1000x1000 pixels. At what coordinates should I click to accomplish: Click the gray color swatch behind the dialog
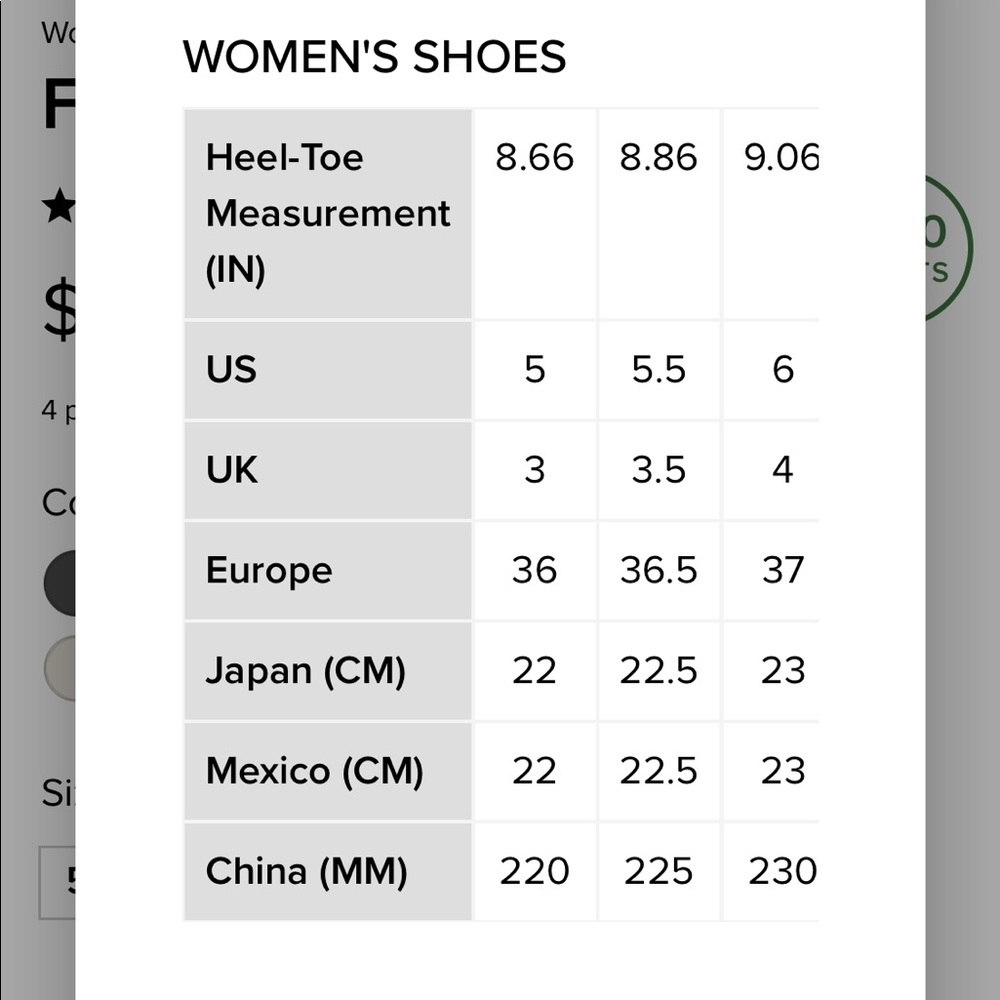click(x=60, y=668)
